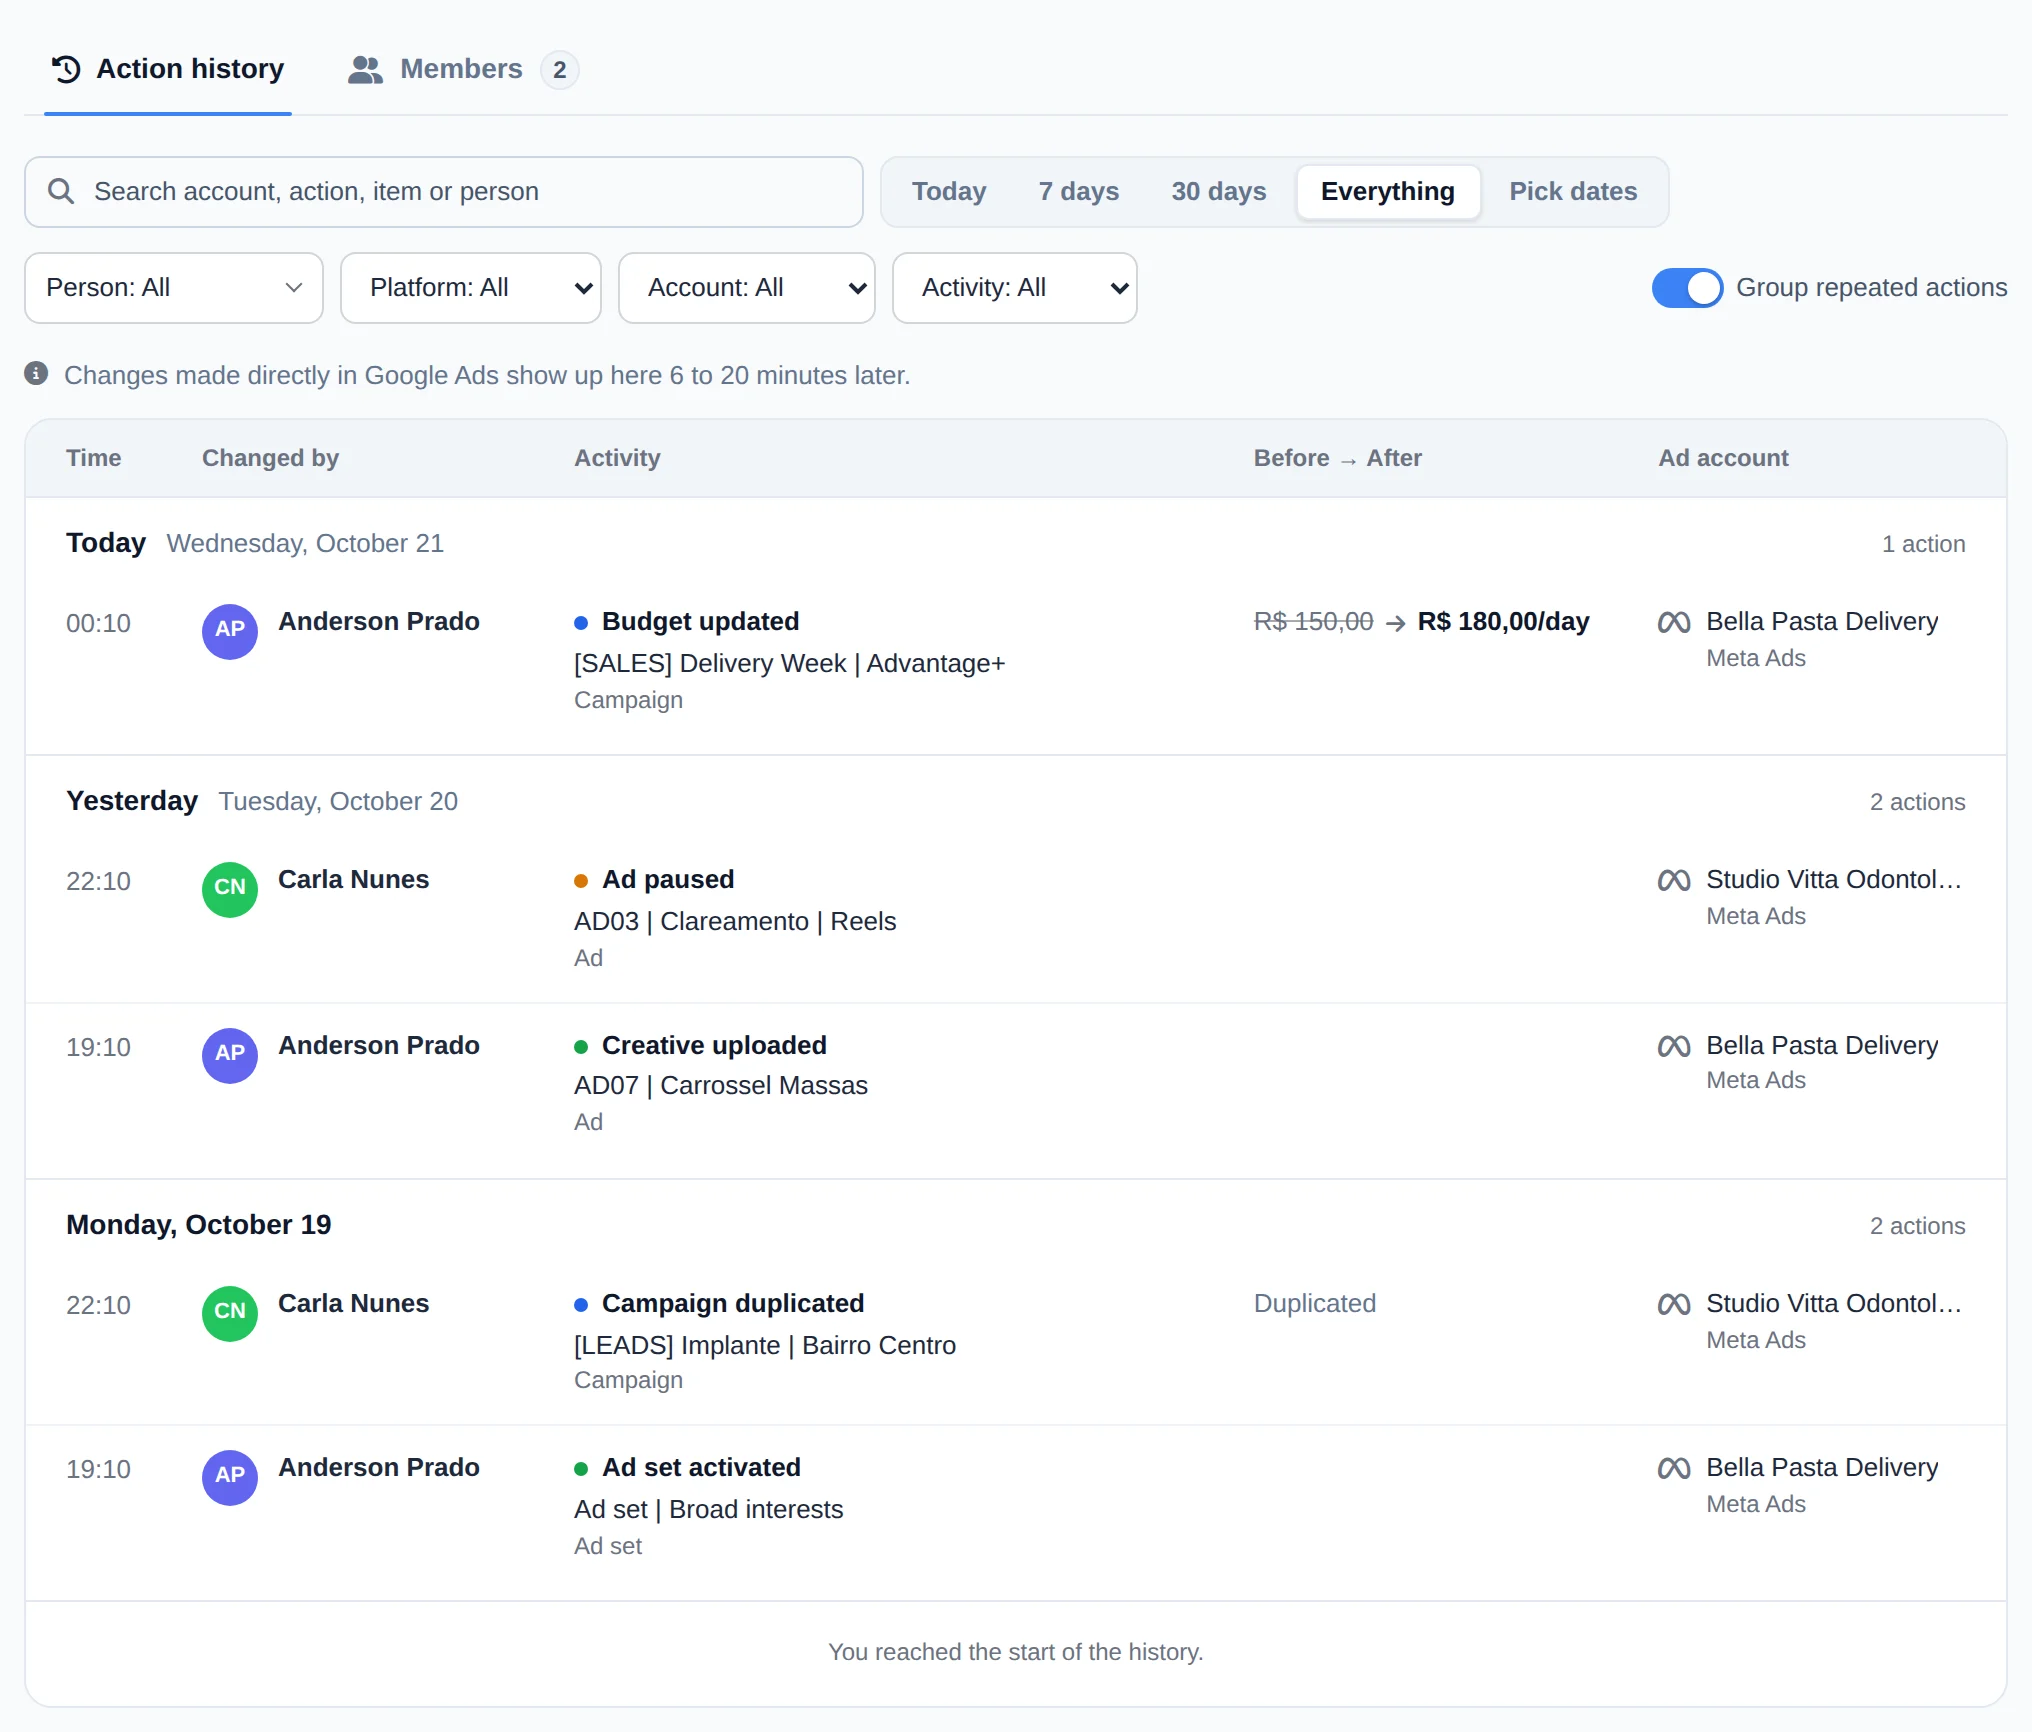The image size is (2032, 1732).
Task: Click Anderson Prado avatar at 00:10 today
Action: tap(230, 630)
